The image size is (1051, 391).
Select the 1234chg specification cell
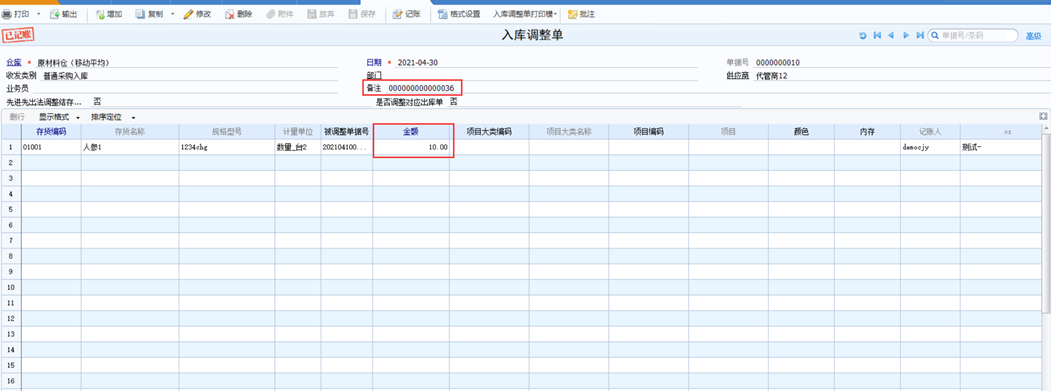point(227,147)
